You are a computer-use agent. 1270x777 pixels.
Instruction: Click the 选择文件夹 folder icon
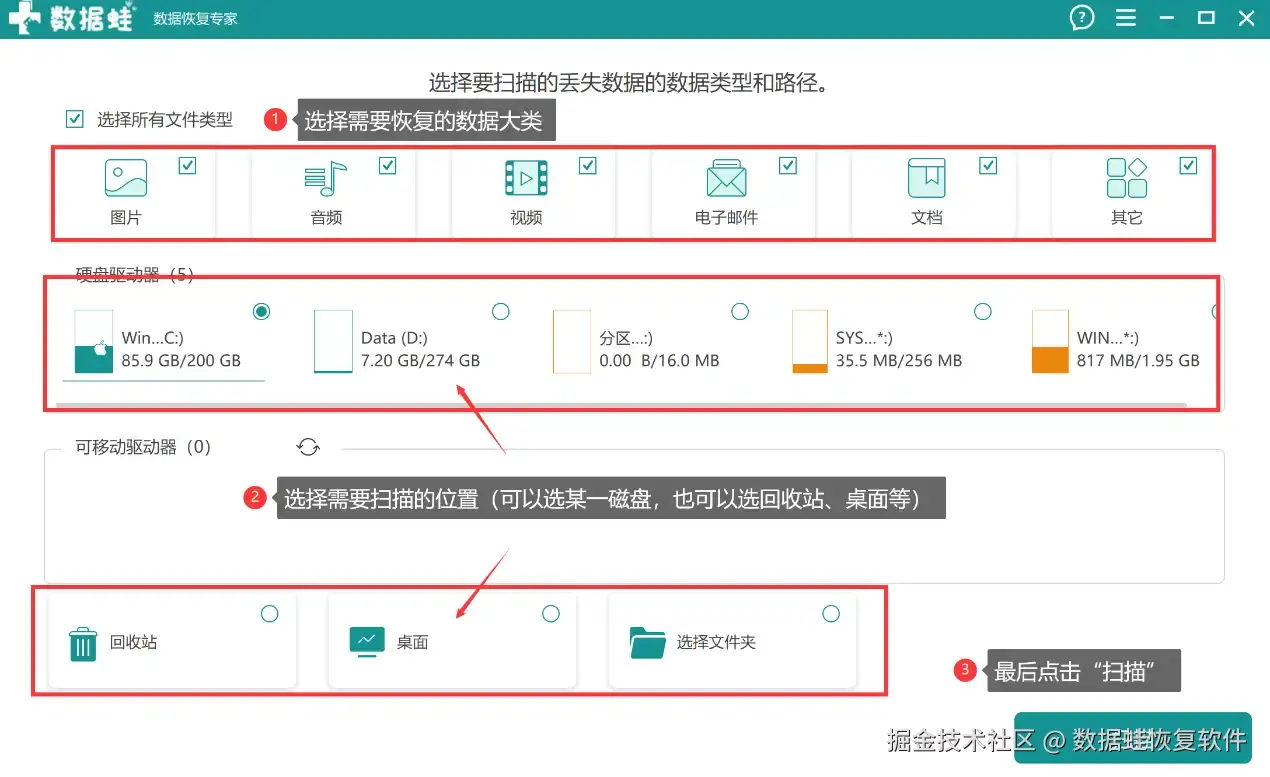coord(648,642)
